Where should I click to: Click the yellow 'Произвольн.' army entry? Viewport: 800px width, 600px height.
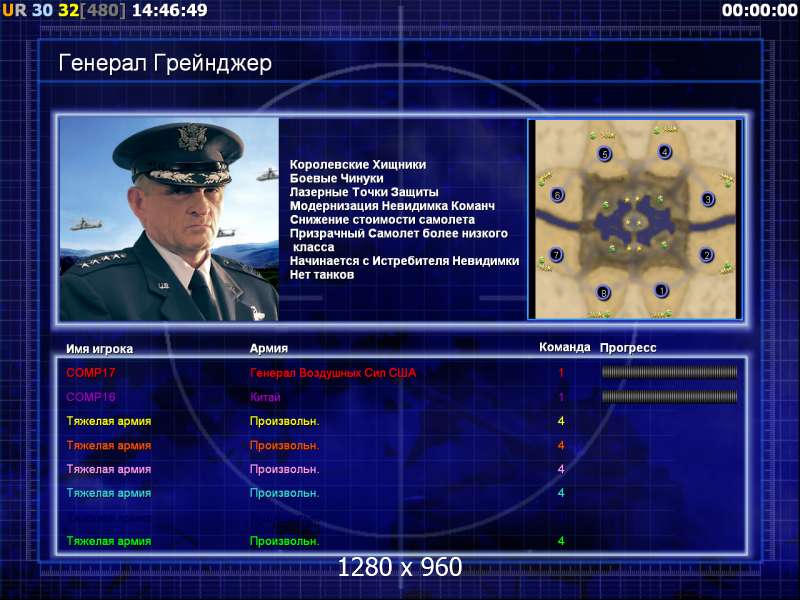coord(284,421)
